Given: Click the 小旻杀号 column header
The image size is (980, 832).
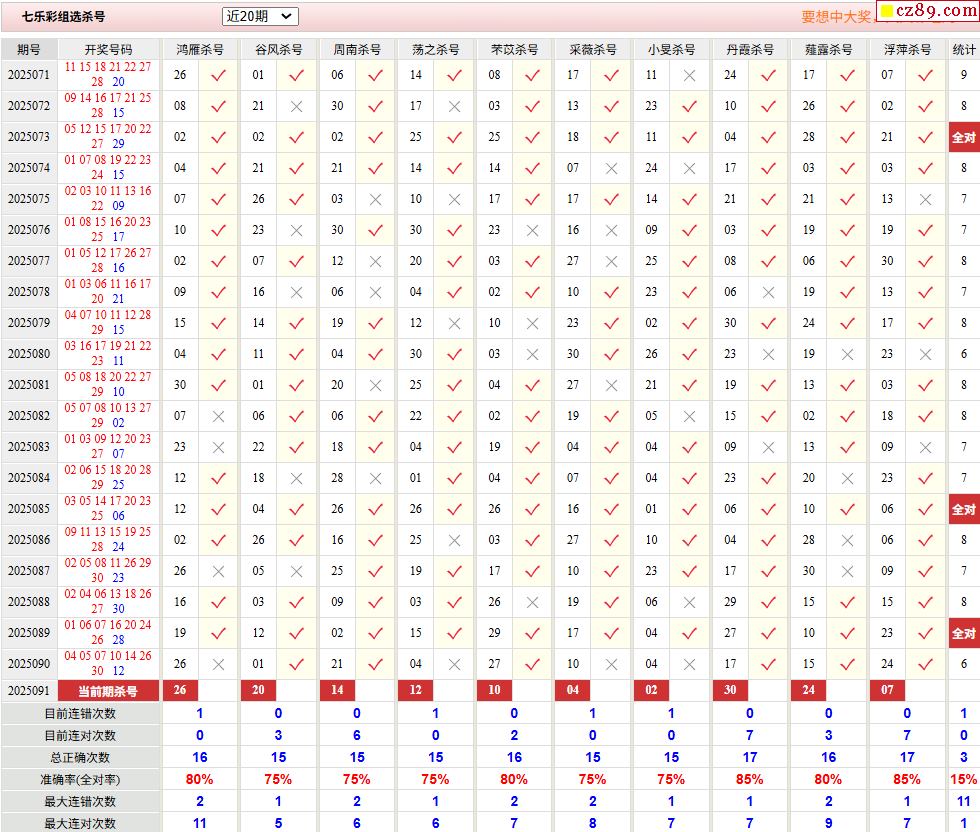Looking at the screenshot, I should click(671, 49).
